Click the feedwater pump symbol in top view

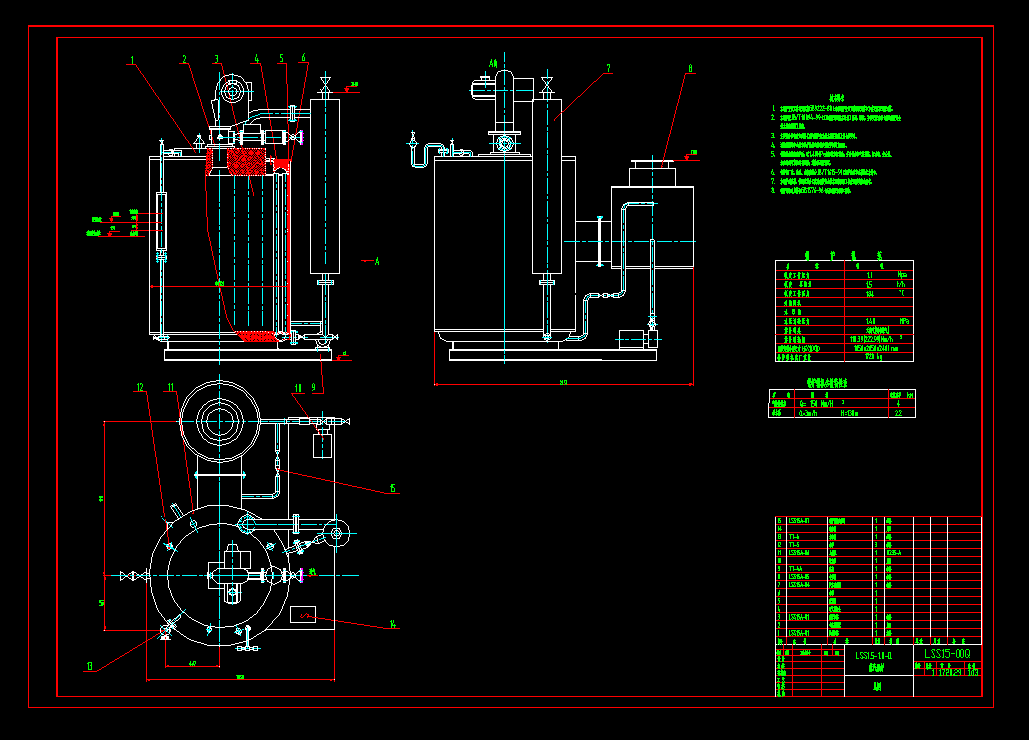(x=336, y=533)
